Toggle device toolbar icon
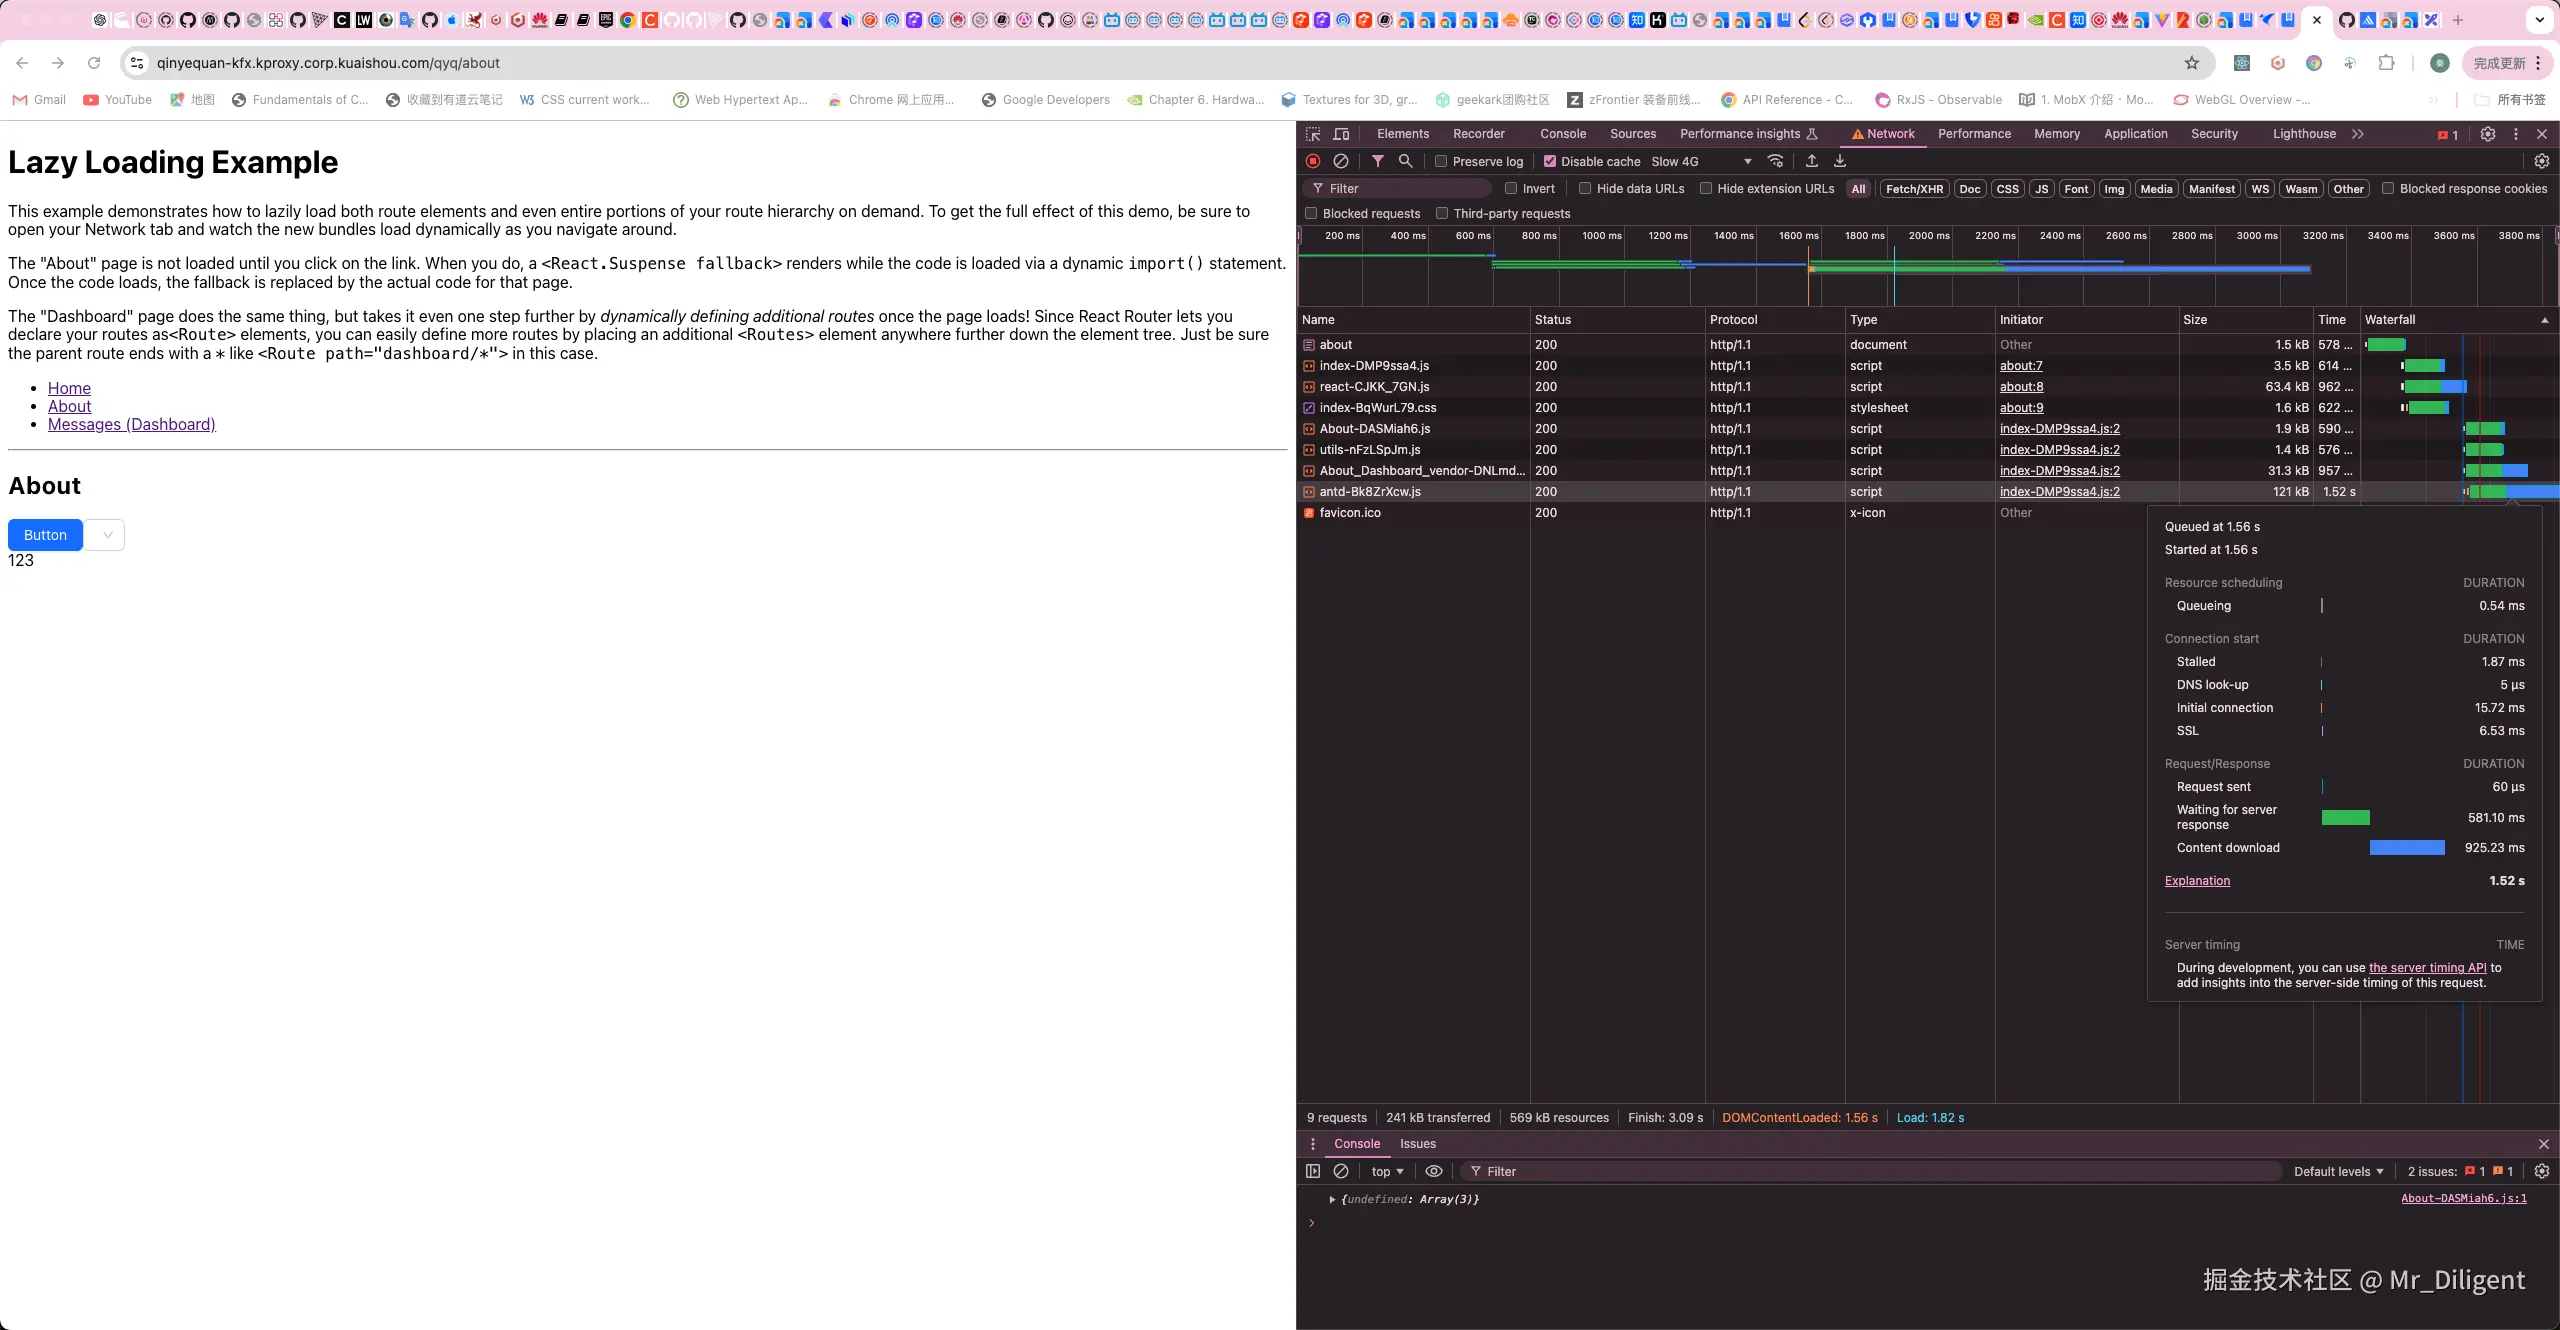 (x=1341, y=134)
